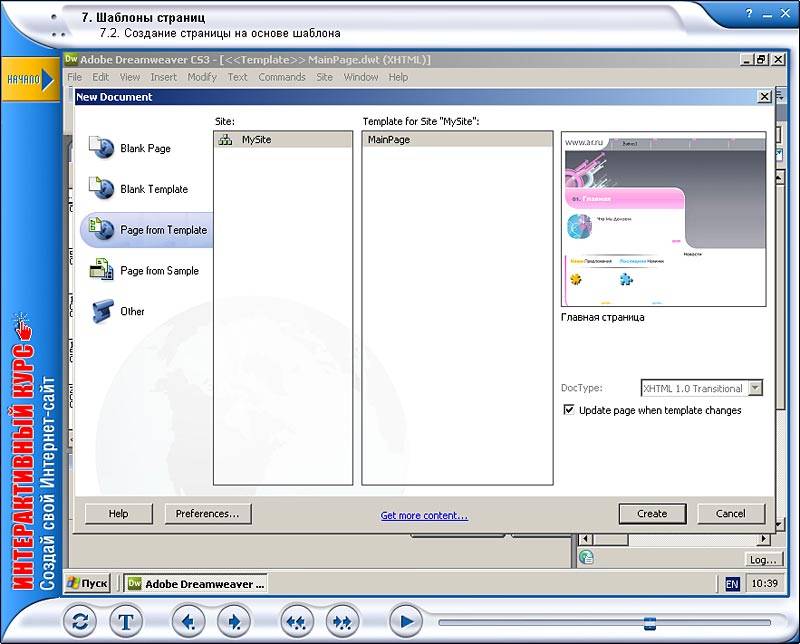
Task: Open the DocType dropdown
Action: pyautogui.click(x=756, y=388)
